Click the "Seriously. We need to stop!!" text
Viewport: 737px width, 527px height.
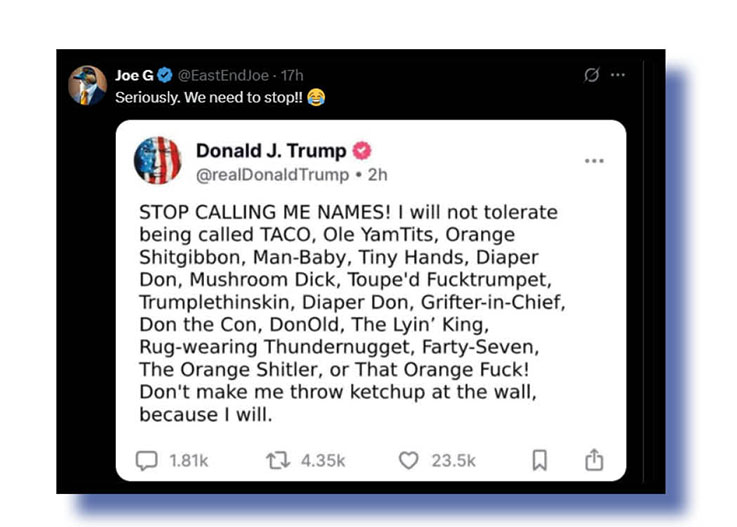click(208, 97)
